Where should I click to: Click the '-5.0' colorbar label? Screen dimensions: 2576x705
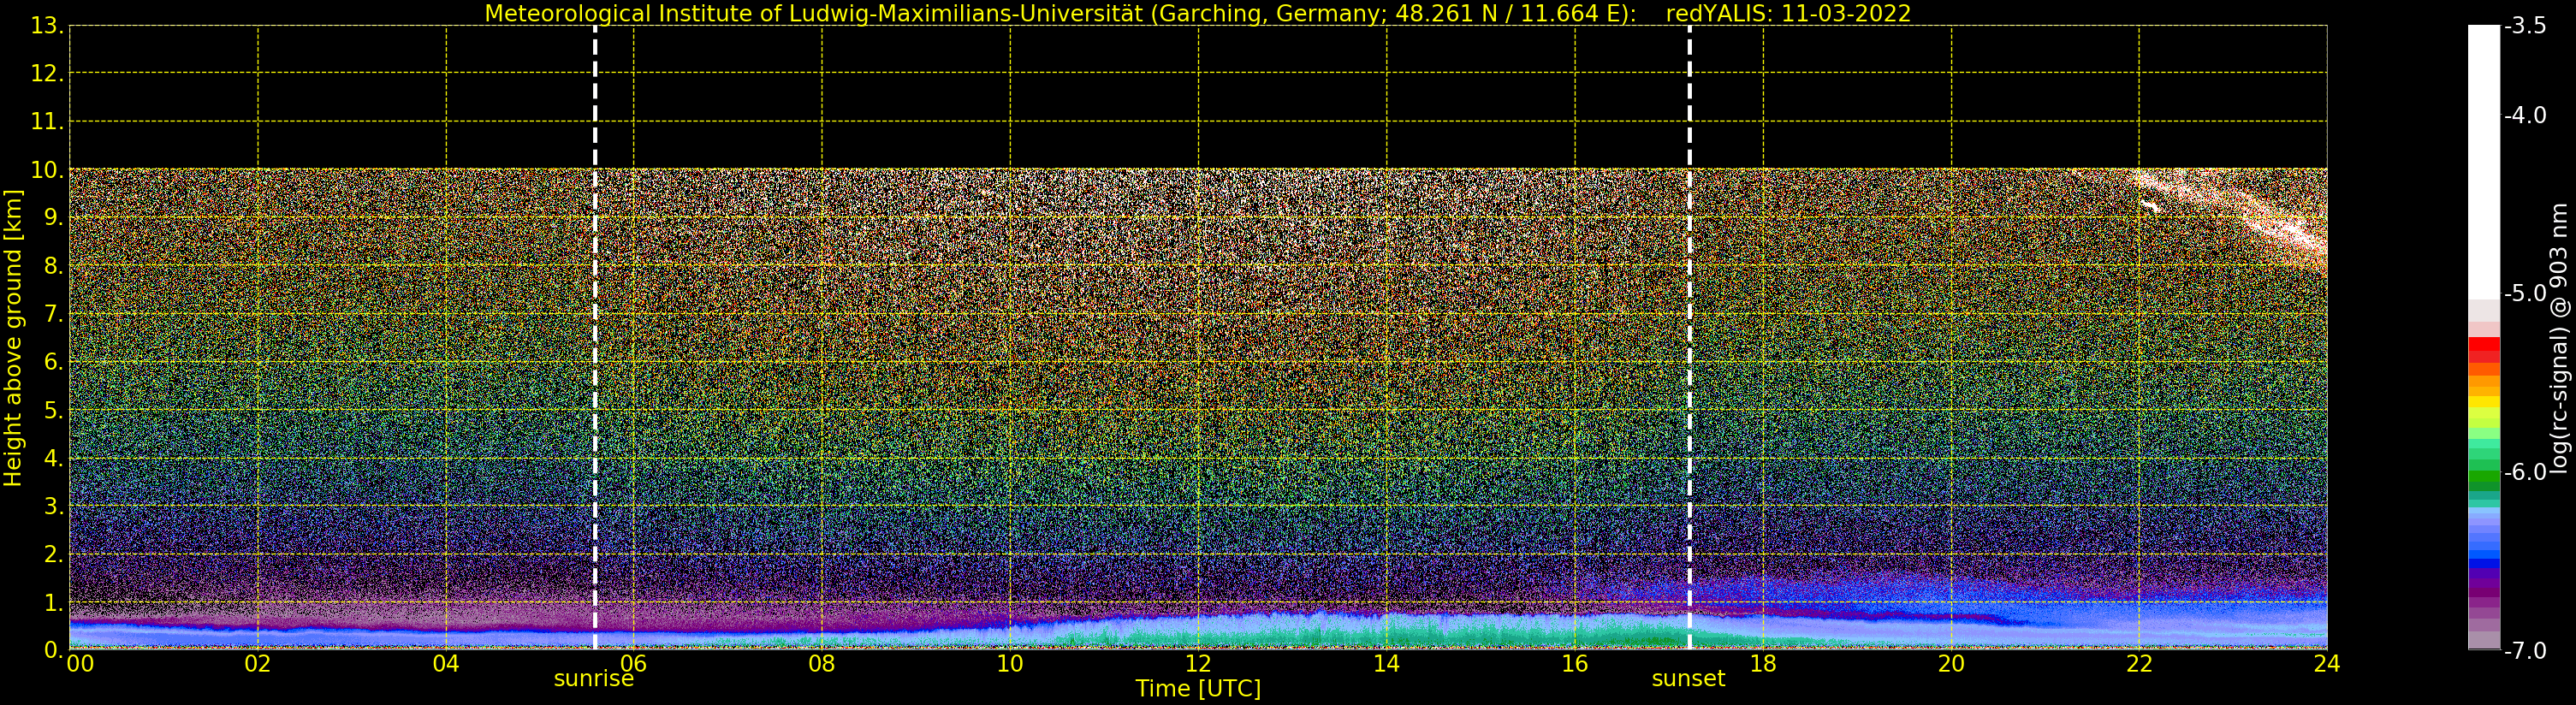(2525, 293)
